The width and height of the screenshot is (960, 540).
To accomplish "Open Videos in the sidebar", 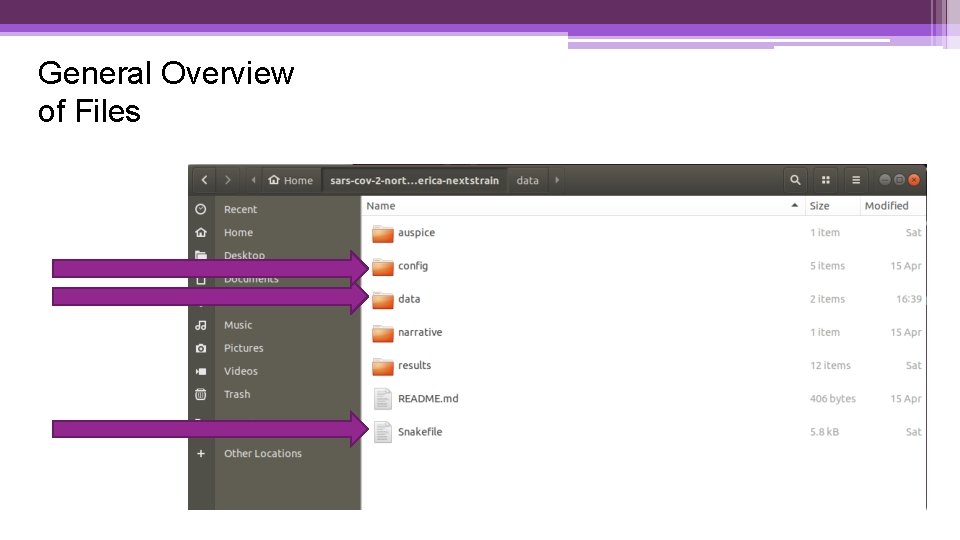I will 241,371.
